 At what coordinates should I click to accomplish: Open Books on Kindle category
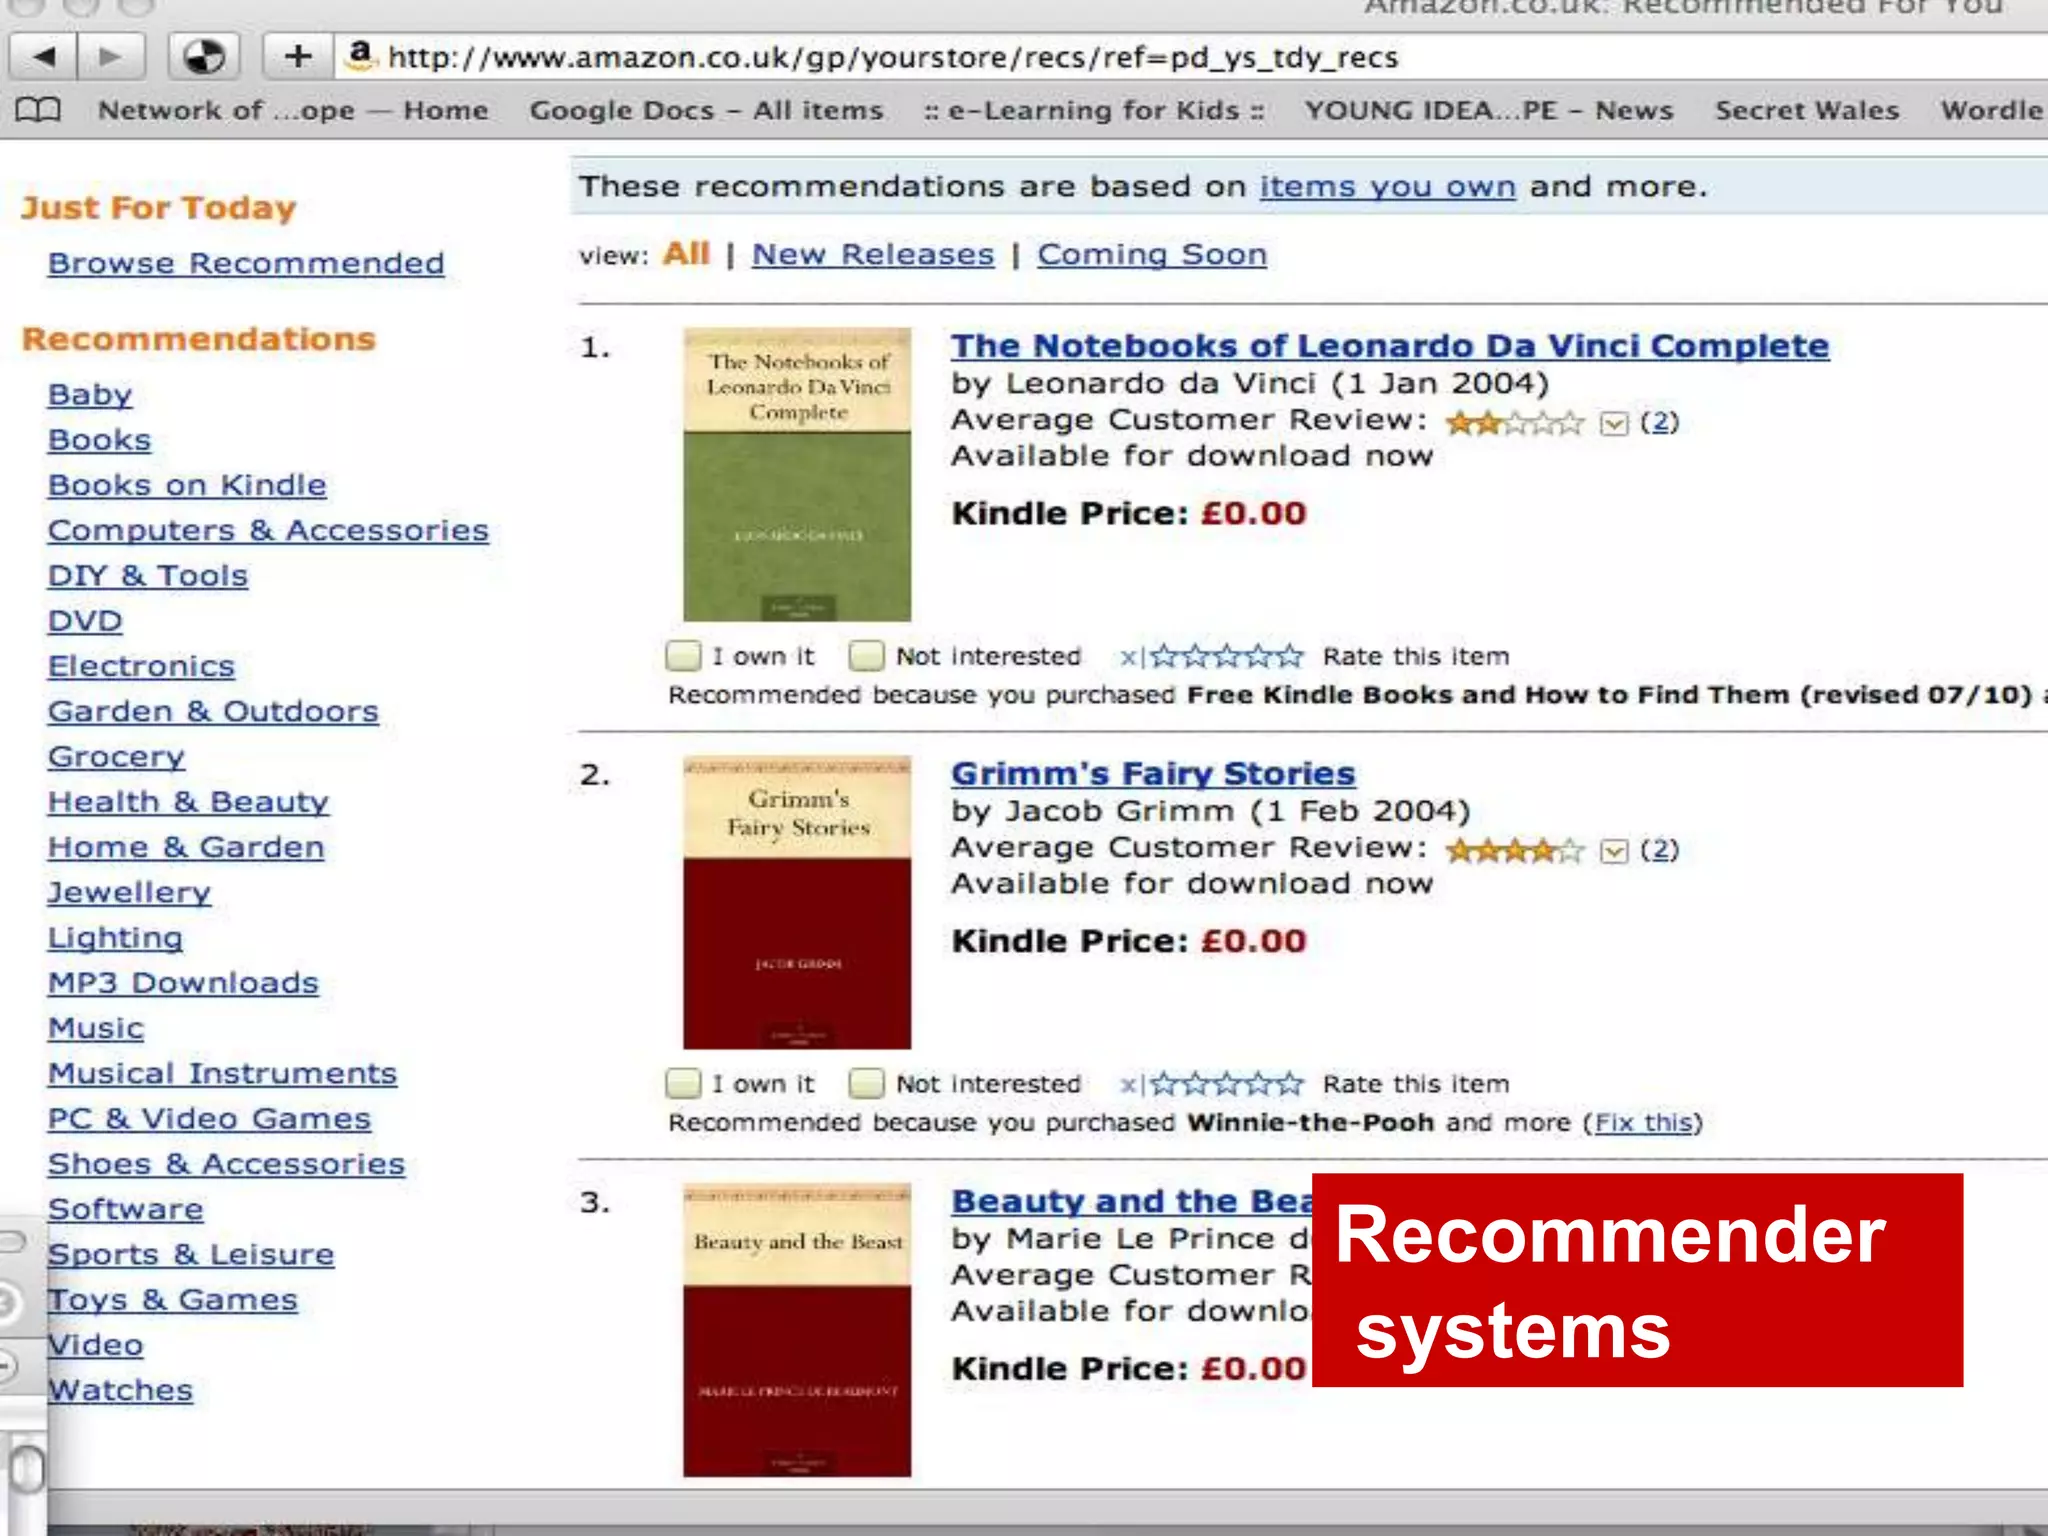[x=187, y=485]
